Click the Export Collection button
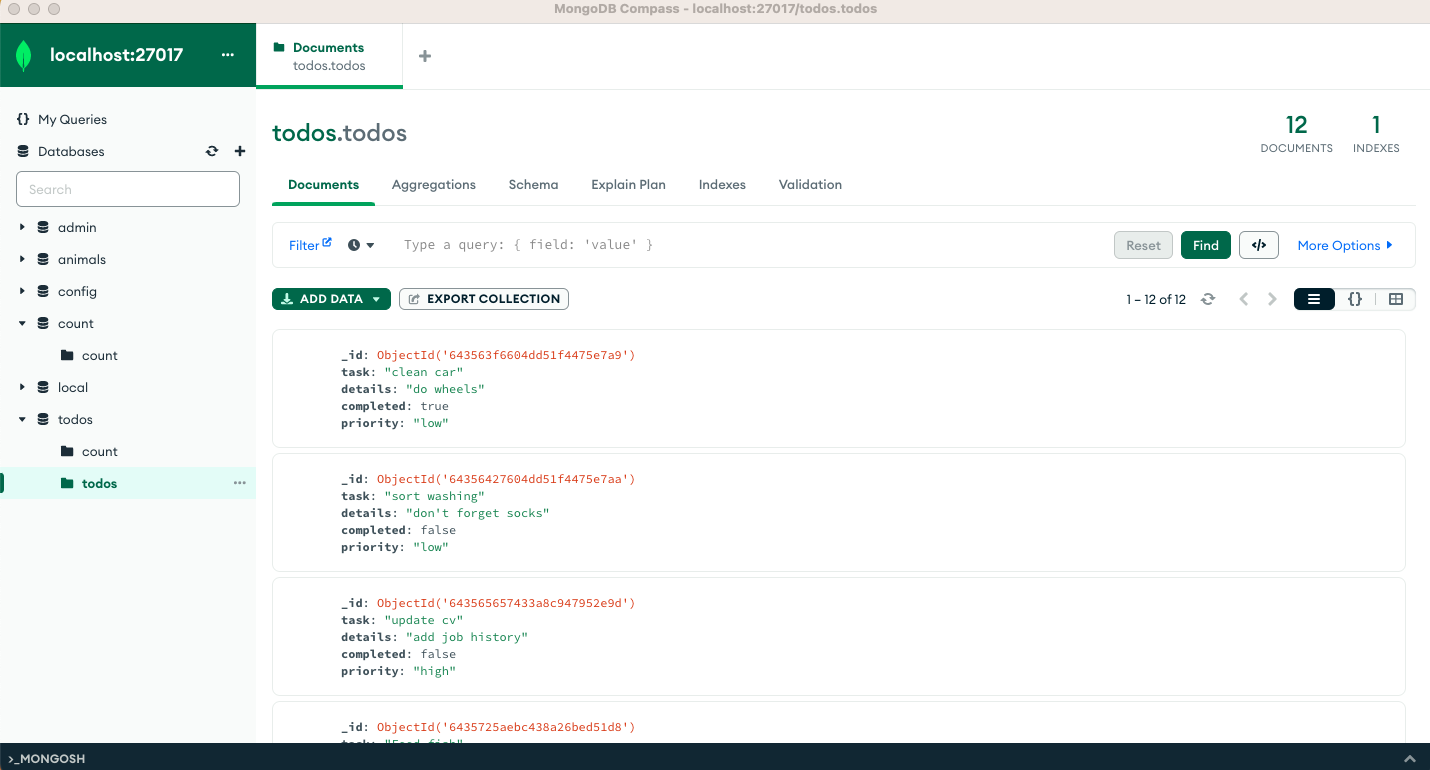The image size is (1430, 770). (484, 299)
